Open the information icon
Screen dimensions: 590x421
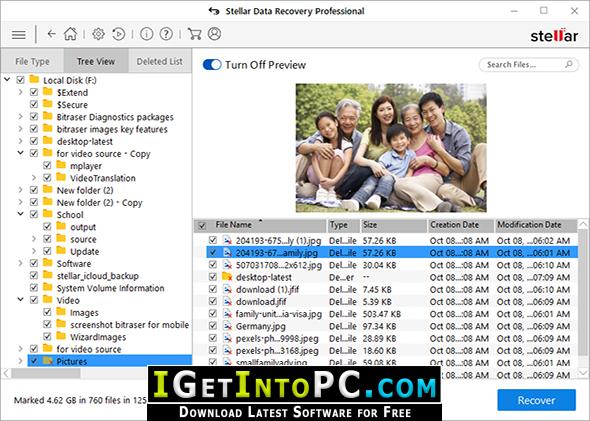[146, 34]
